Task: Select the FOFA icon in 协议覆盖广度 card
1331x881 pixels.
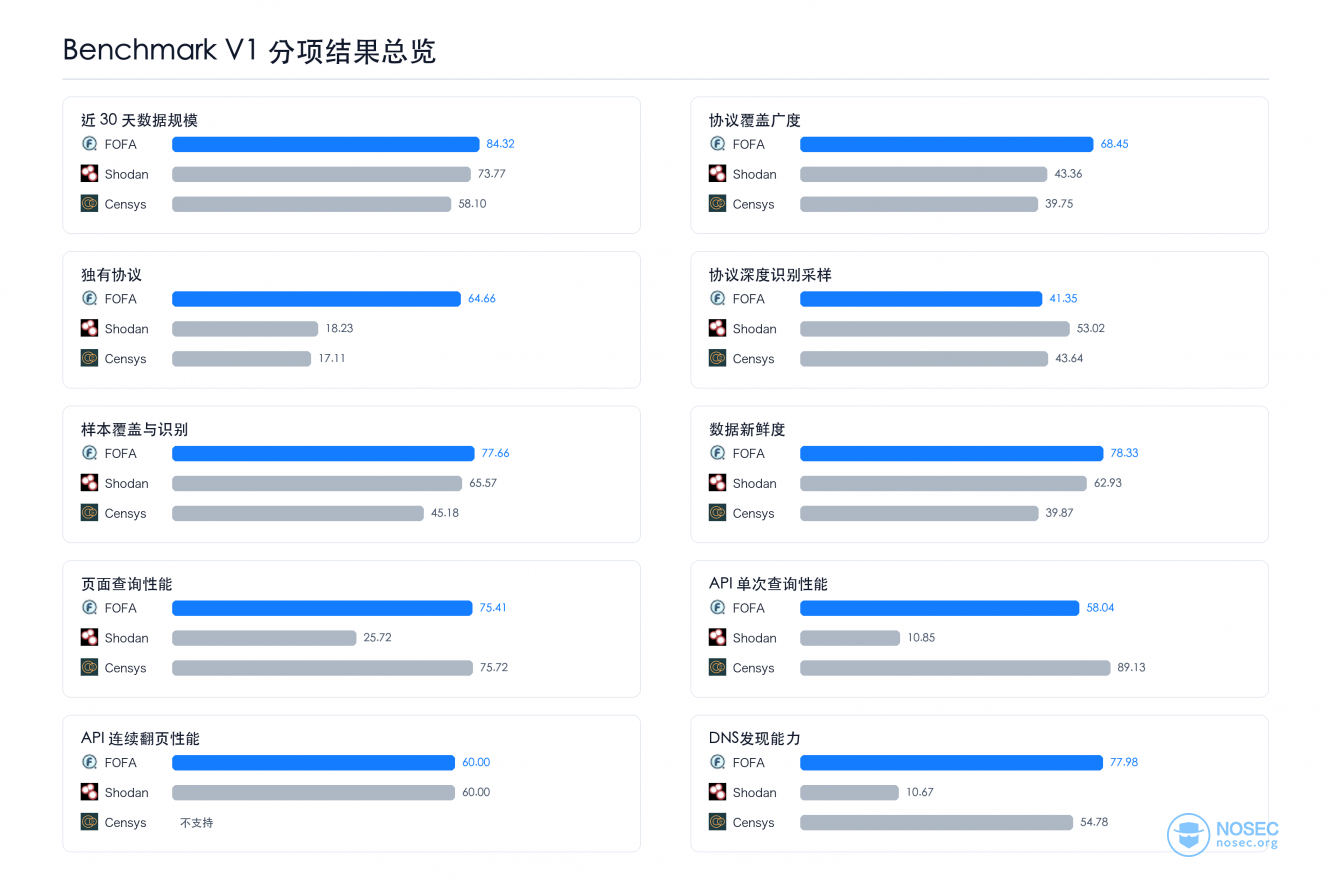Action: 717,144
